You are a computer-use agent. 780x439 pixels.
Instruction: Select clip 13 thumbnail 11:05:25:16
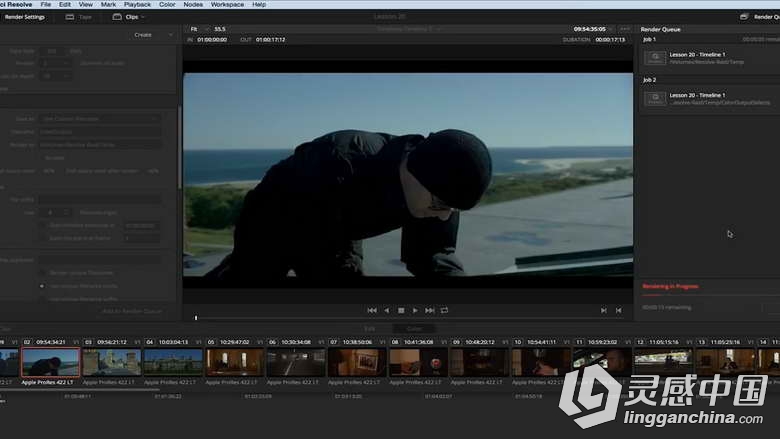click(x=725, y=362)
